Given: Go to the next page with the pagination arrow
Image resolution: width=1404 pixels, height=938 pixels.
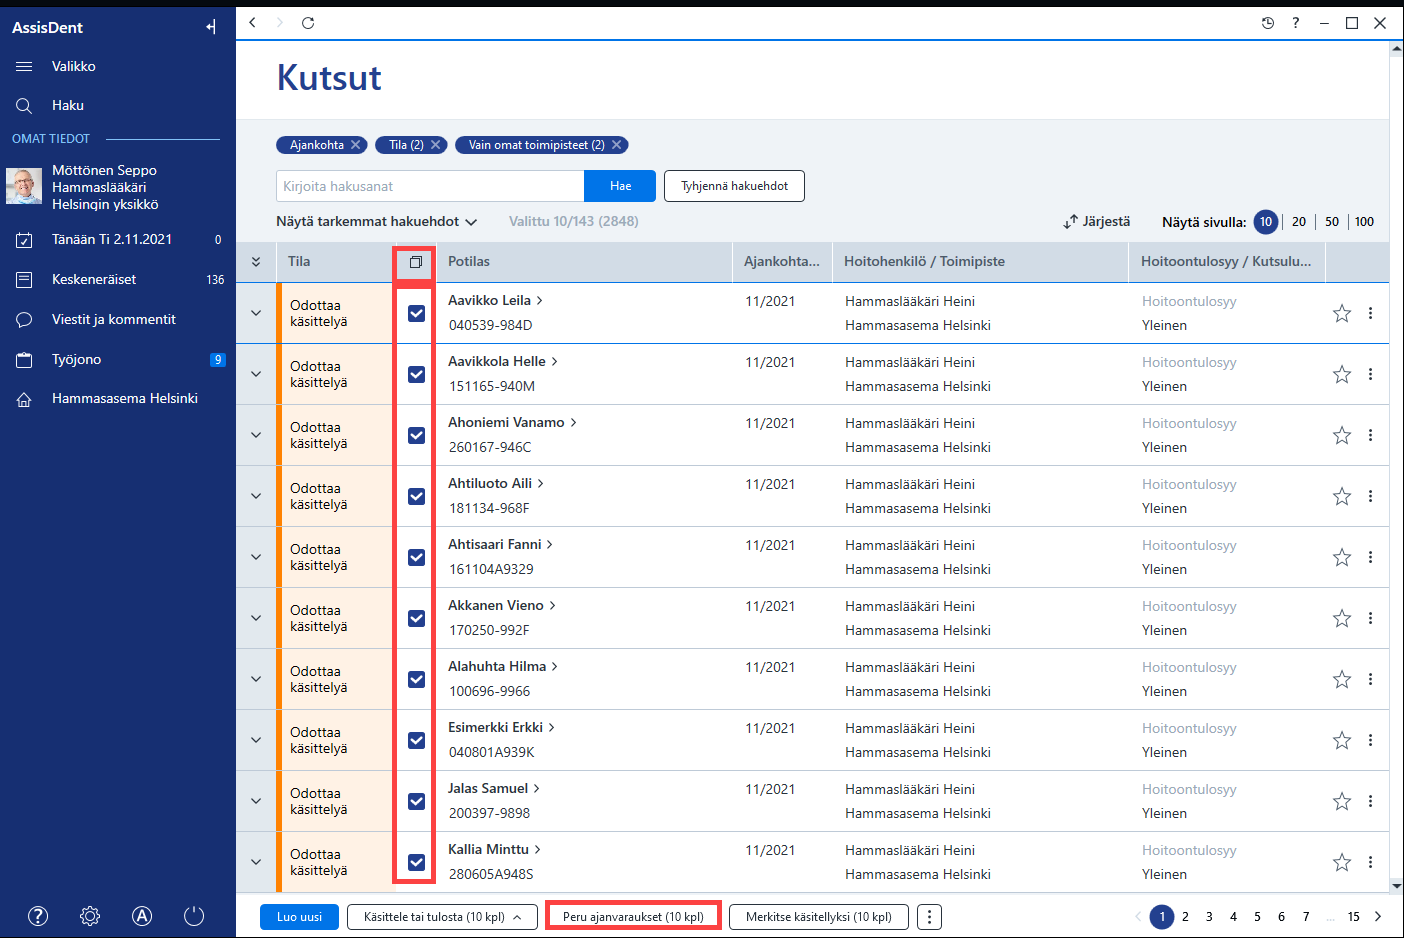Looking at the screenshot, I should point(1378,916).
